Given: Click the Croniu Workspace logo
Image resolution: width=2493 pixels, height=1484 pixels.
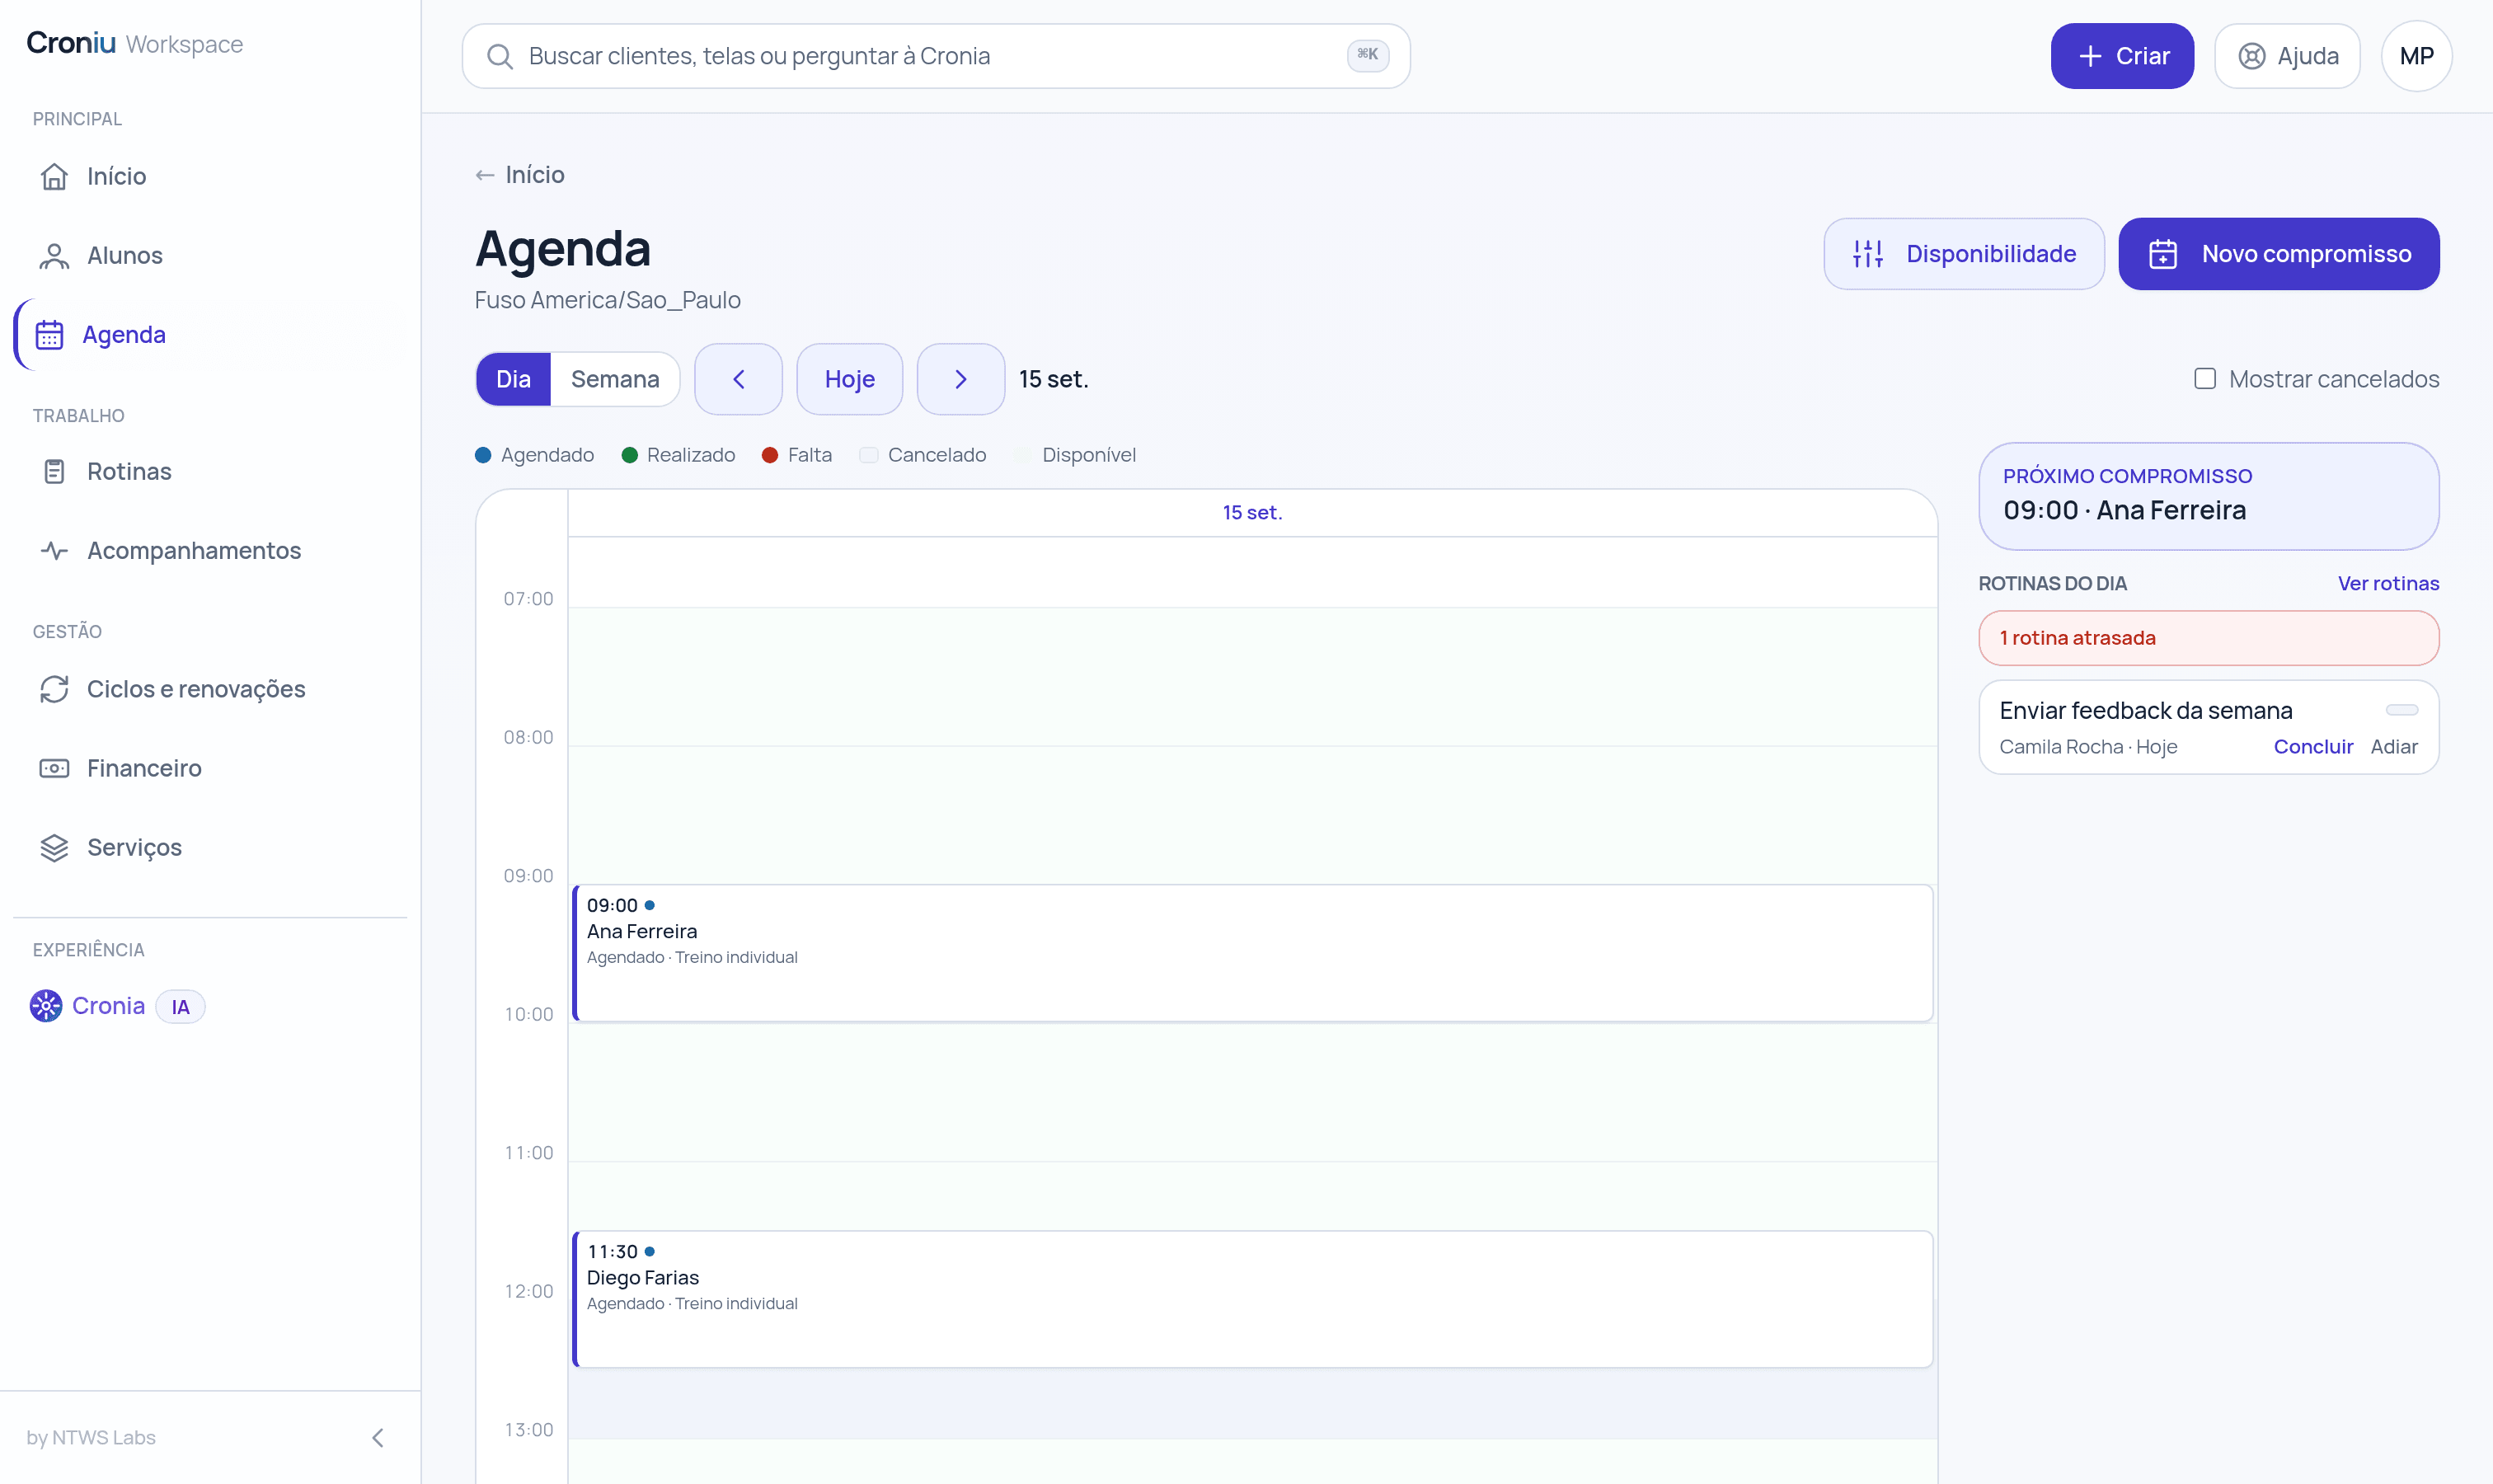Looking at the screenshot, I should click(x=135, y=43).
